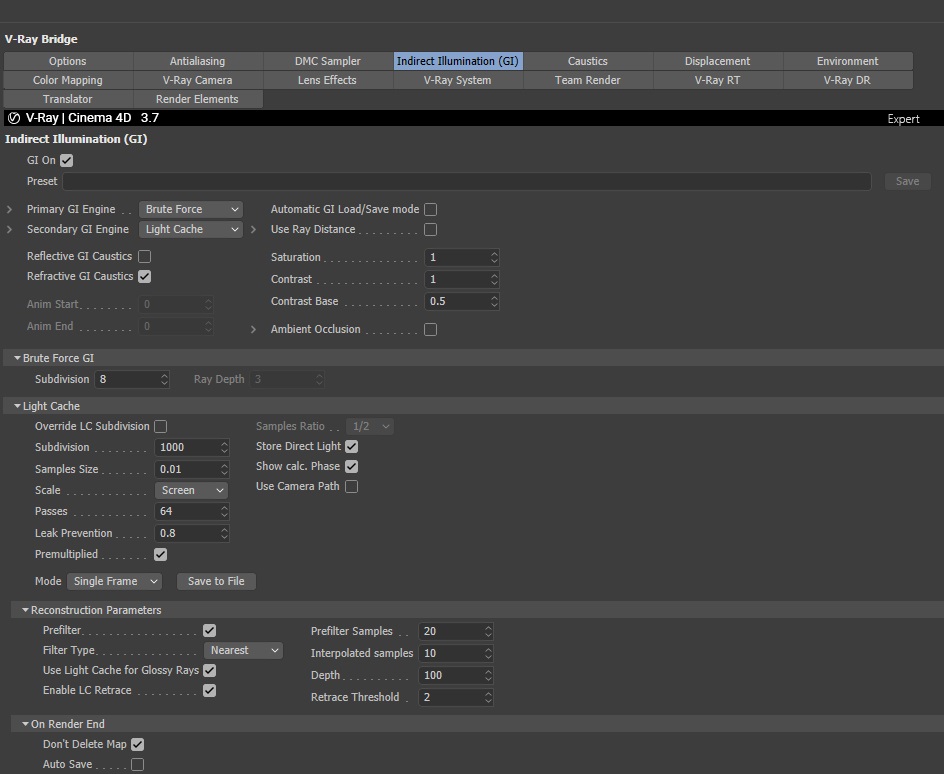Select the Indirect Illumination (GI) tab
Image resolution: width=944 pixels, height=774 pixels.
(x=458, y=61)
